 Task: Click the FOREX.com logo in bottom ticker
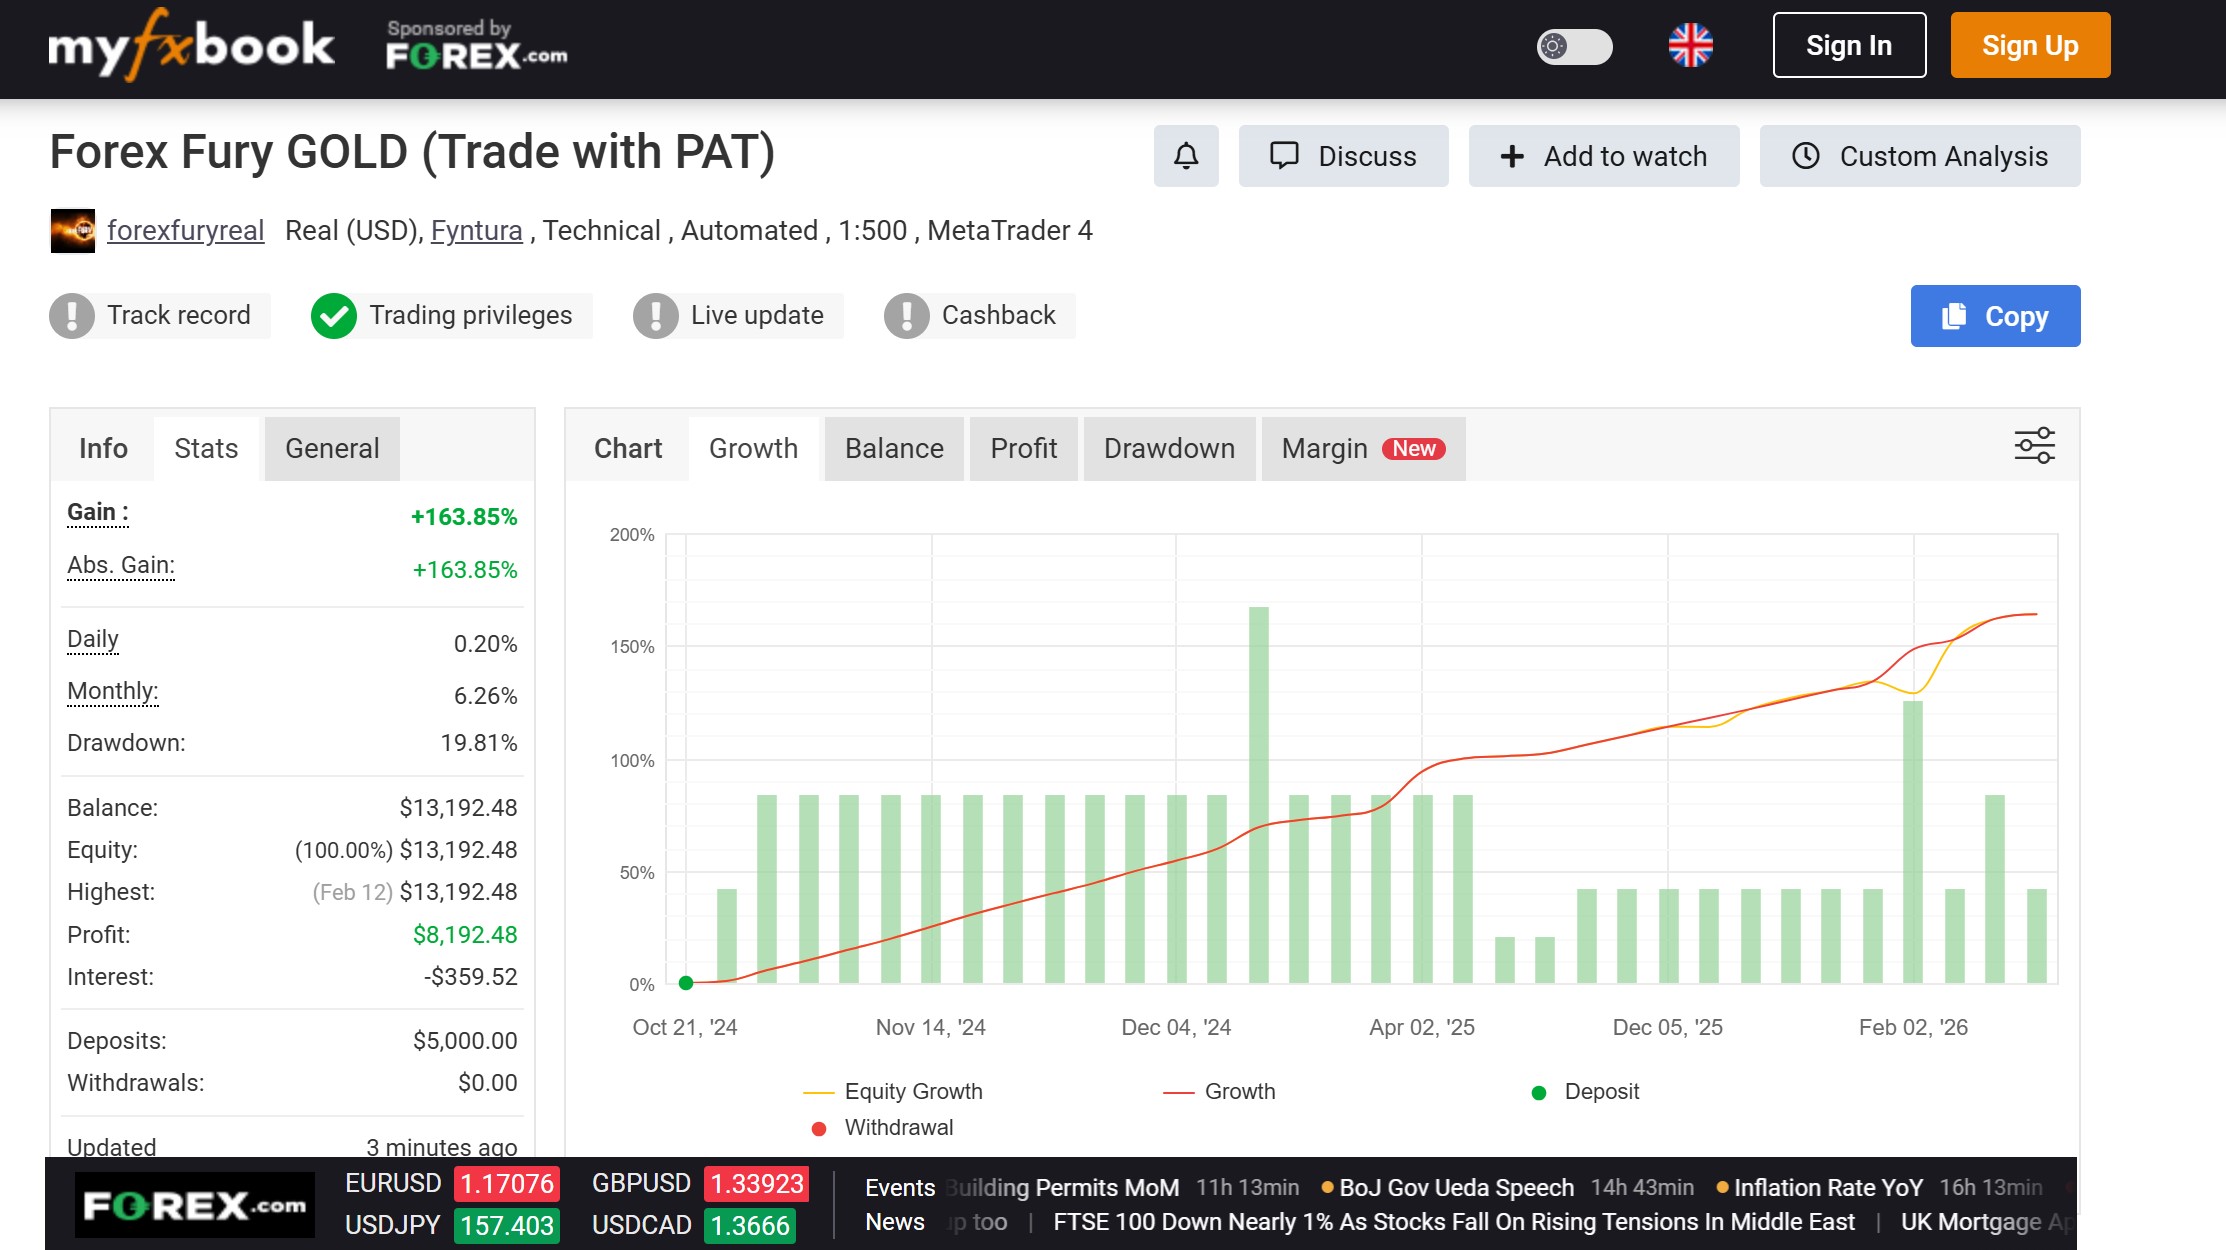[x=195, y=1205]
